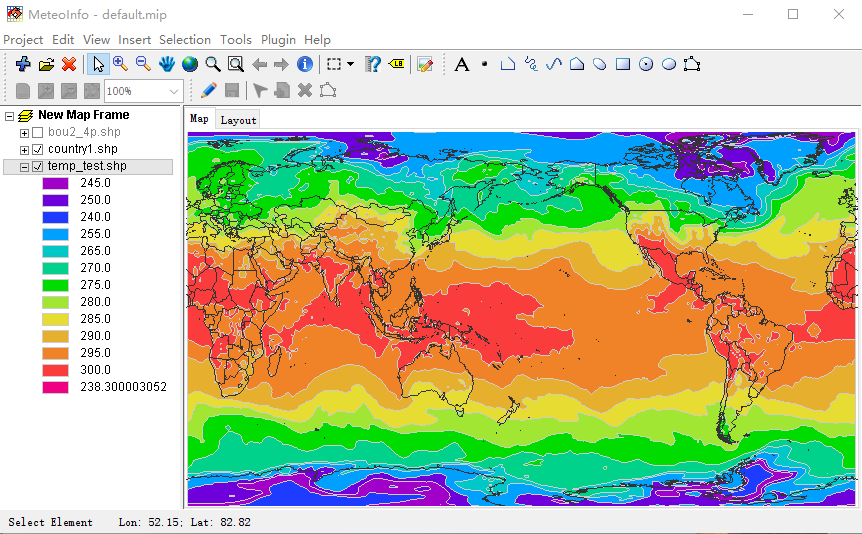Select the New Map Frame node
The width and height of the screenshot is (862, 534).
click(x=83, y=115)
